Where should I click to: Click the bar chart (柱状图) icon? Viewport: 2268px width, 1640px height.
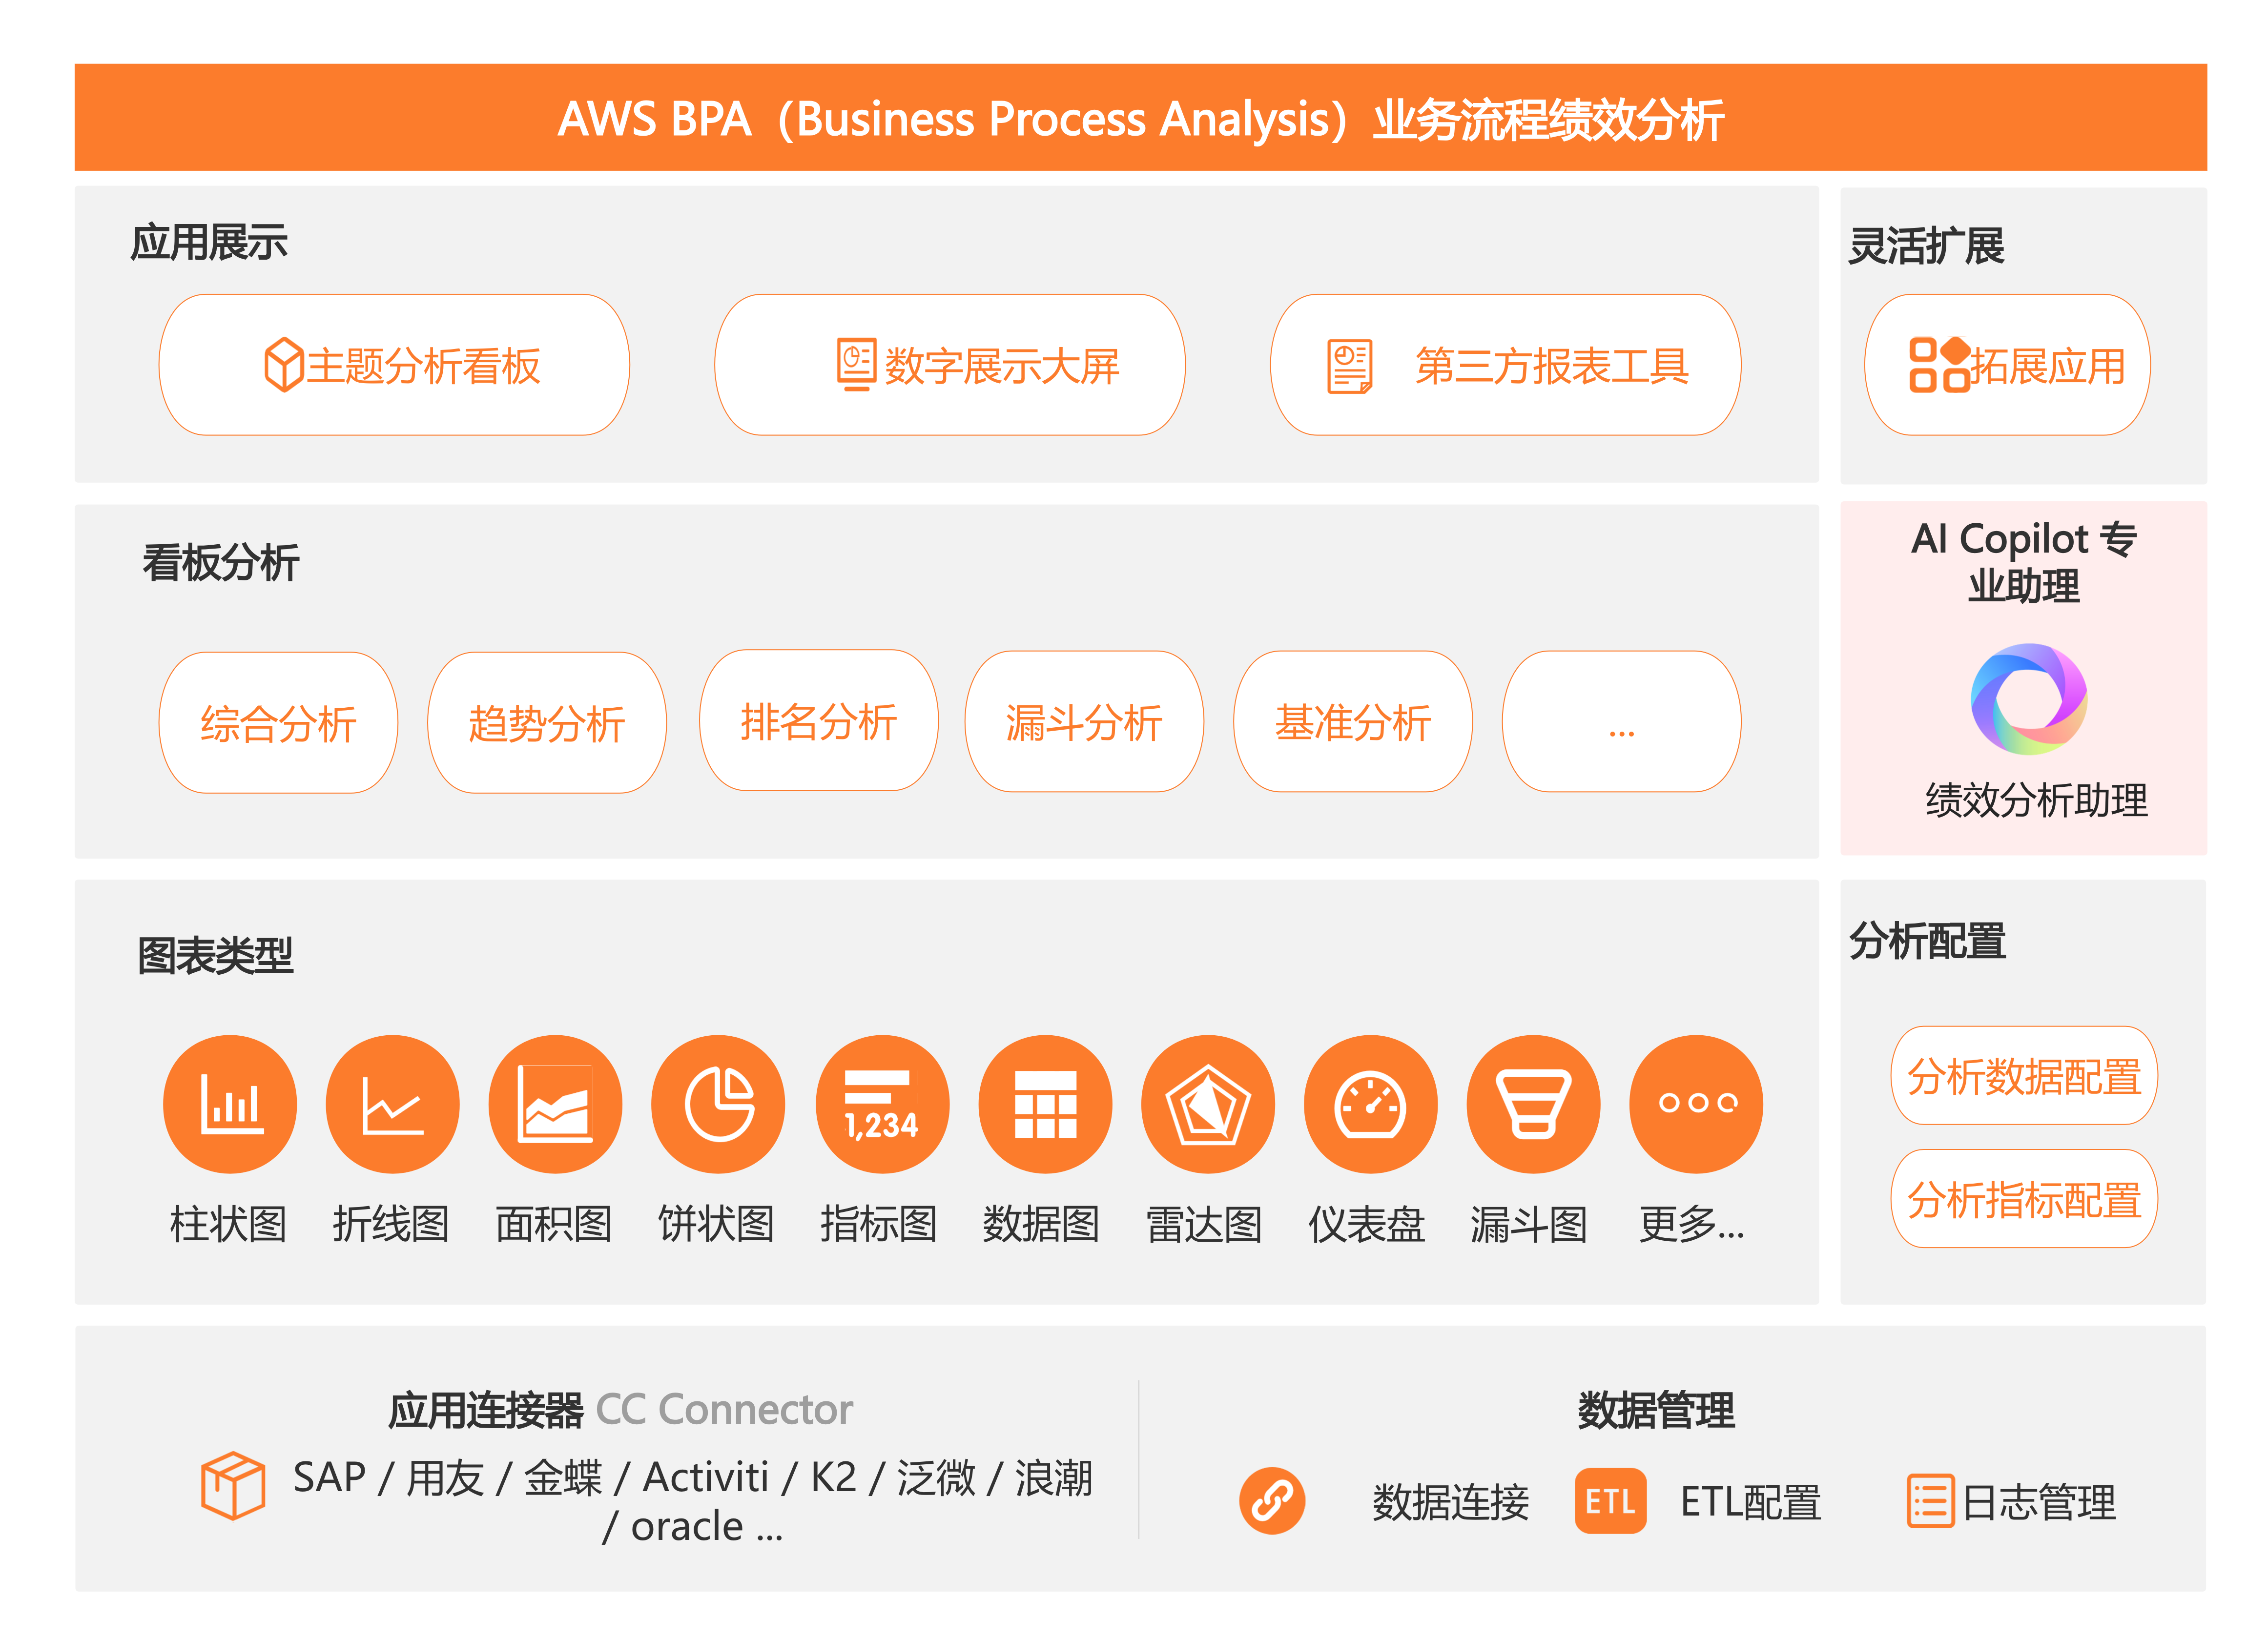point(230,1104)
